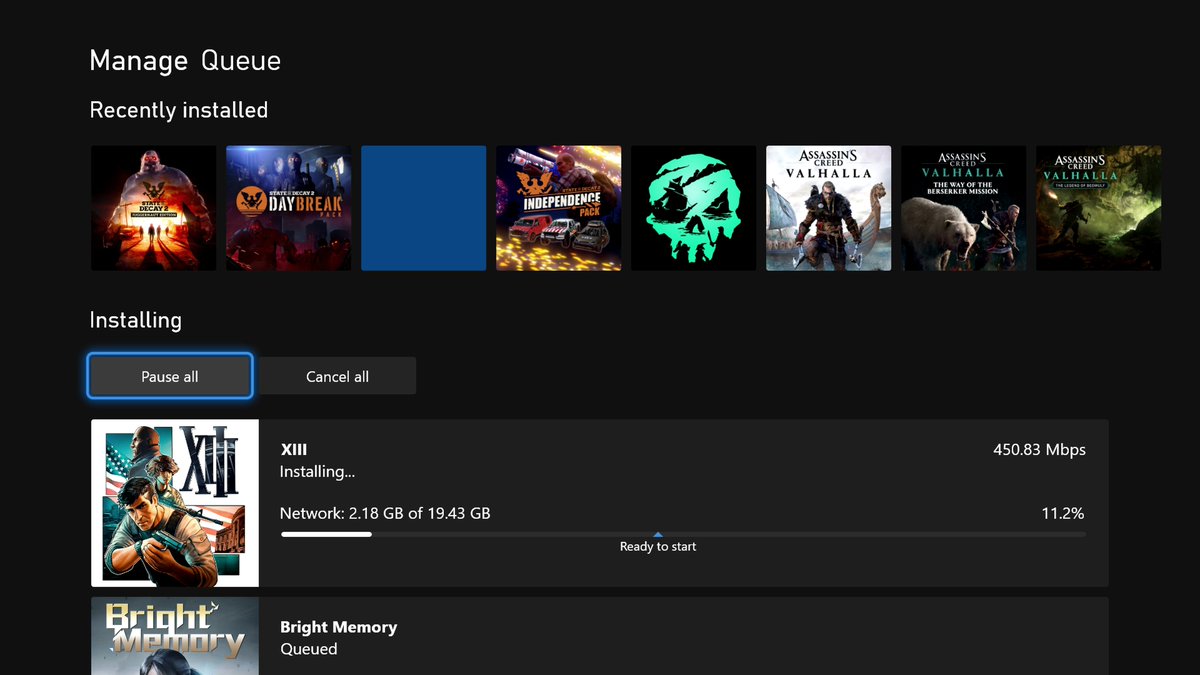The height and width of the screenshot is (675, 1200).
Task: Click the Queued status under Bright Memory
Action: coord(309,649)
